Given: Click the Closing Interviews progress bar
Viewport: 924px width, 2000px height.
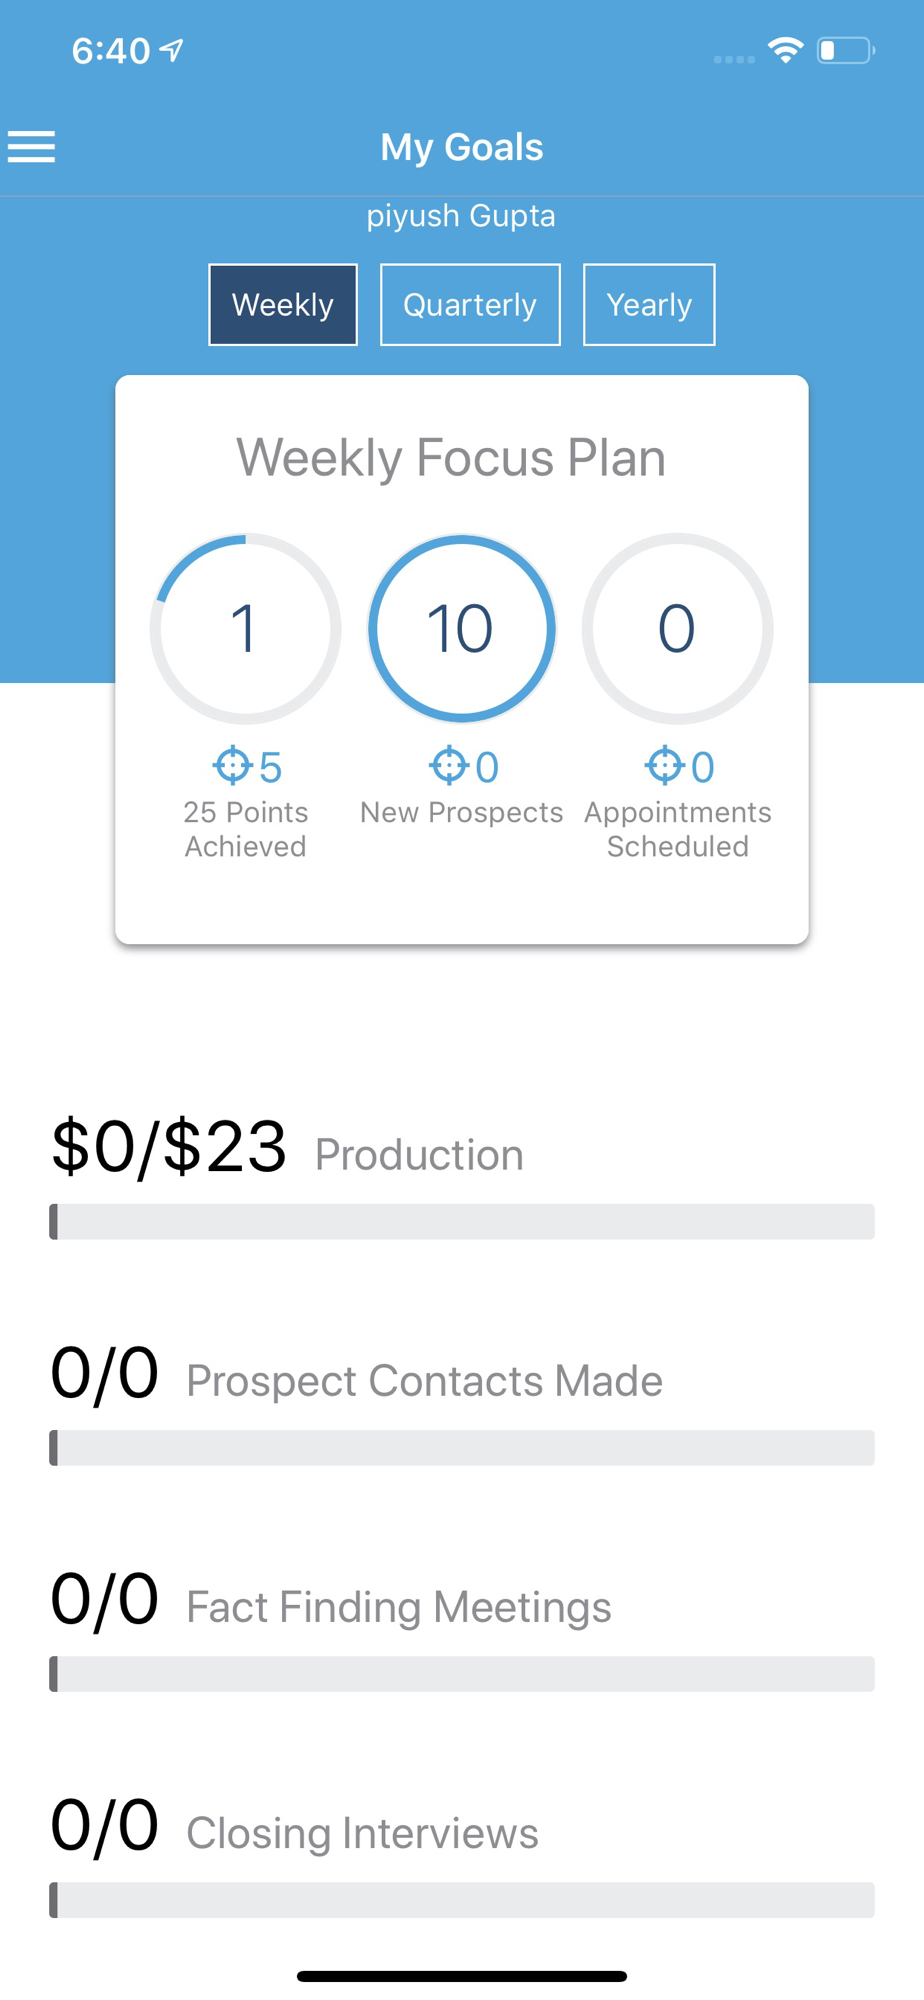Looking at the screenshot, I should 462,1900.
